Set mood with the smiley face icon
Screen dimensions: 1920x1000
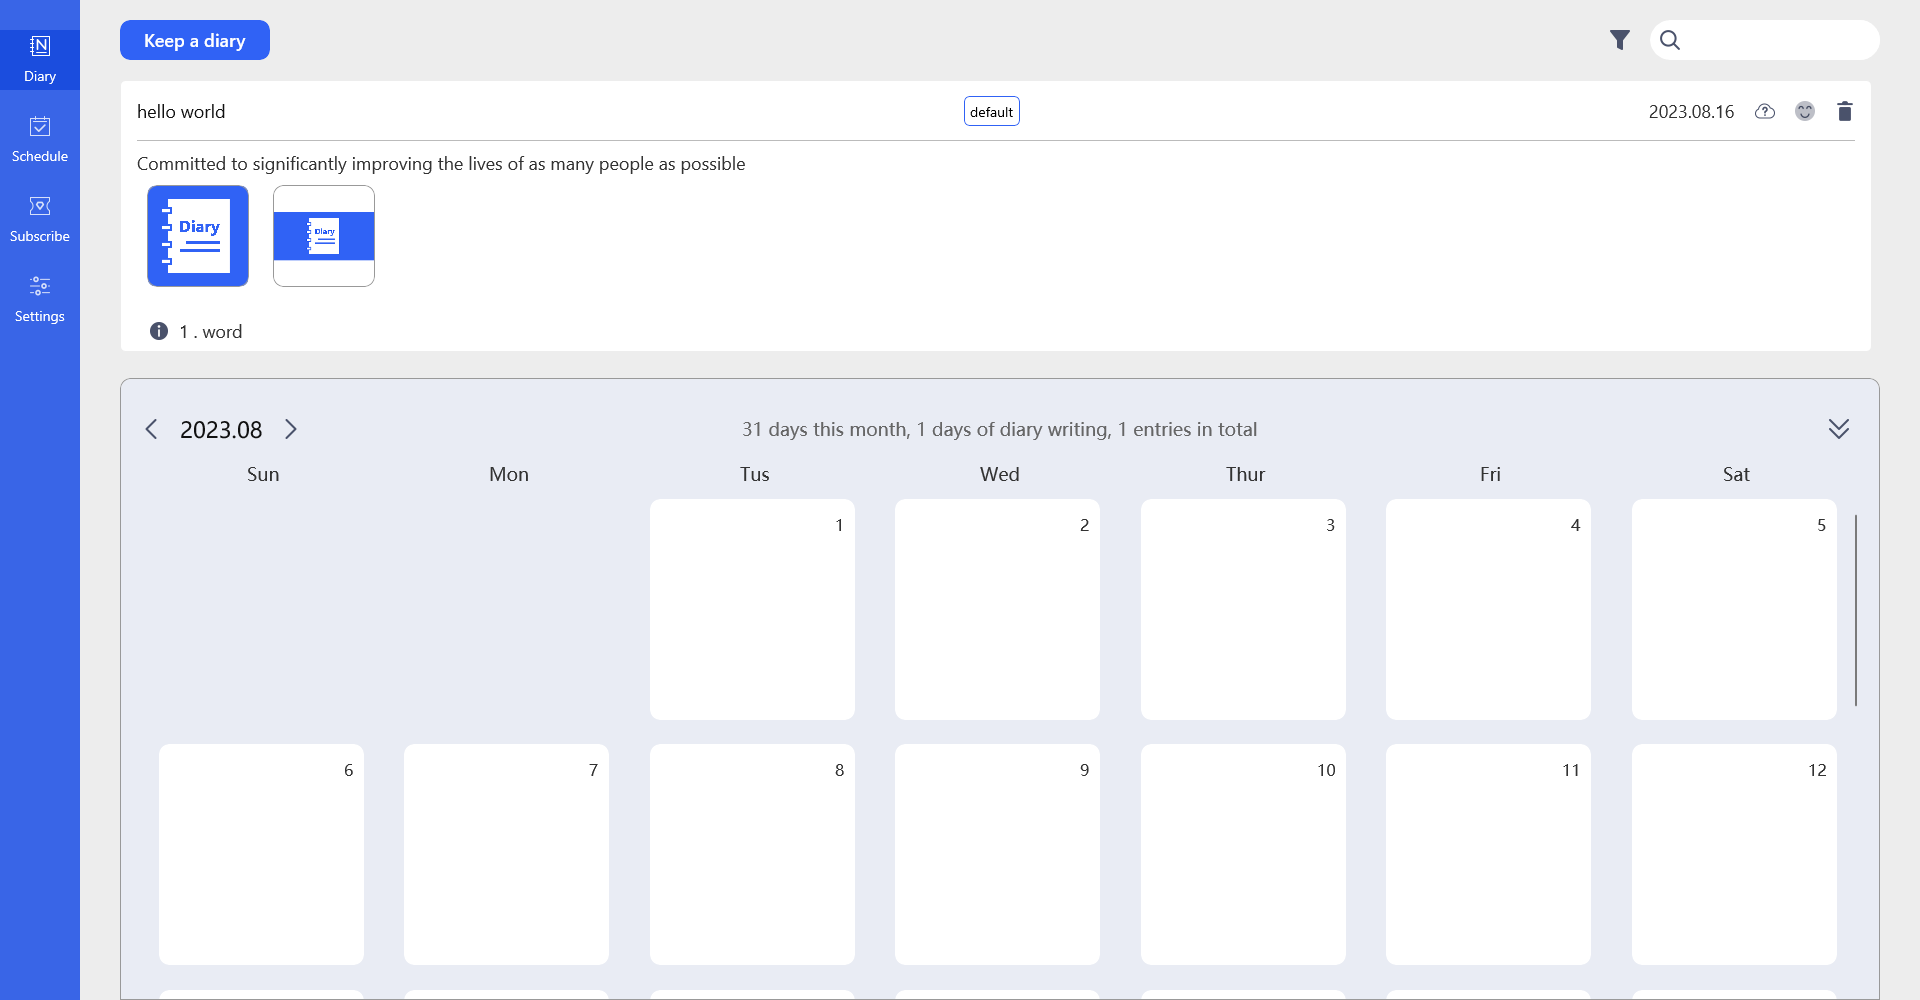[x=1805, y=111]
